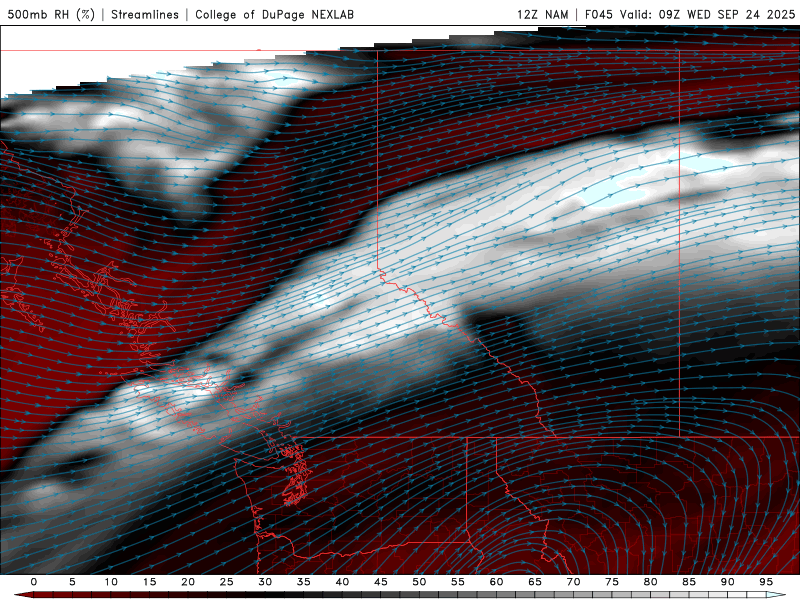
Task: Click the colorbar label "20"
Action: (188, 582)
